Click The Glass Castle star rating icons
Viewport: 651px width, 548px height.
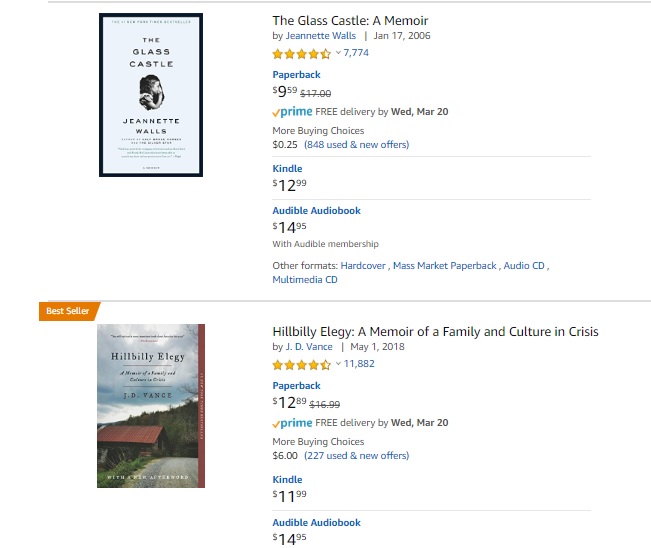click(301, 53)
